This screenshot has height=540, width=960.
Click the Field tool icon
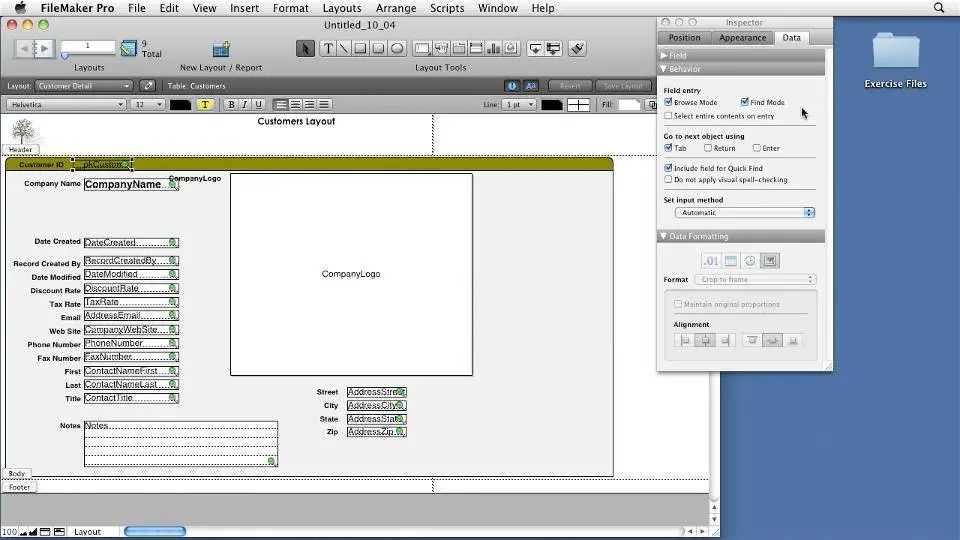pos(535,48)
